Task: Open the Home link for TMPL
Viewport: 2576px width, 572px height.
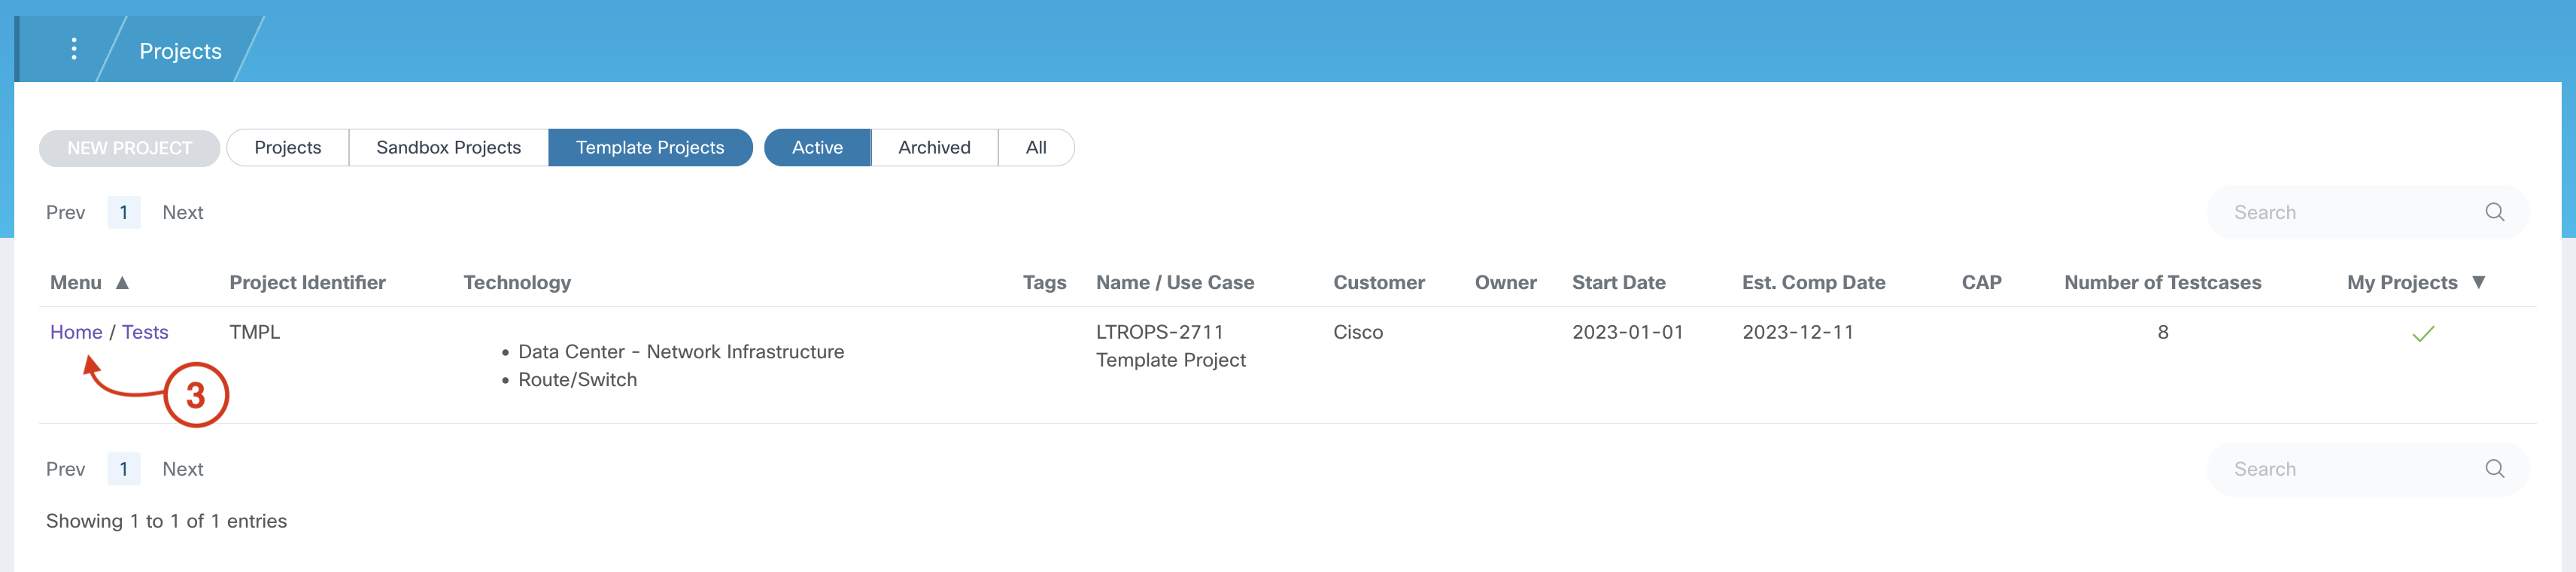Action: point(76,332)
